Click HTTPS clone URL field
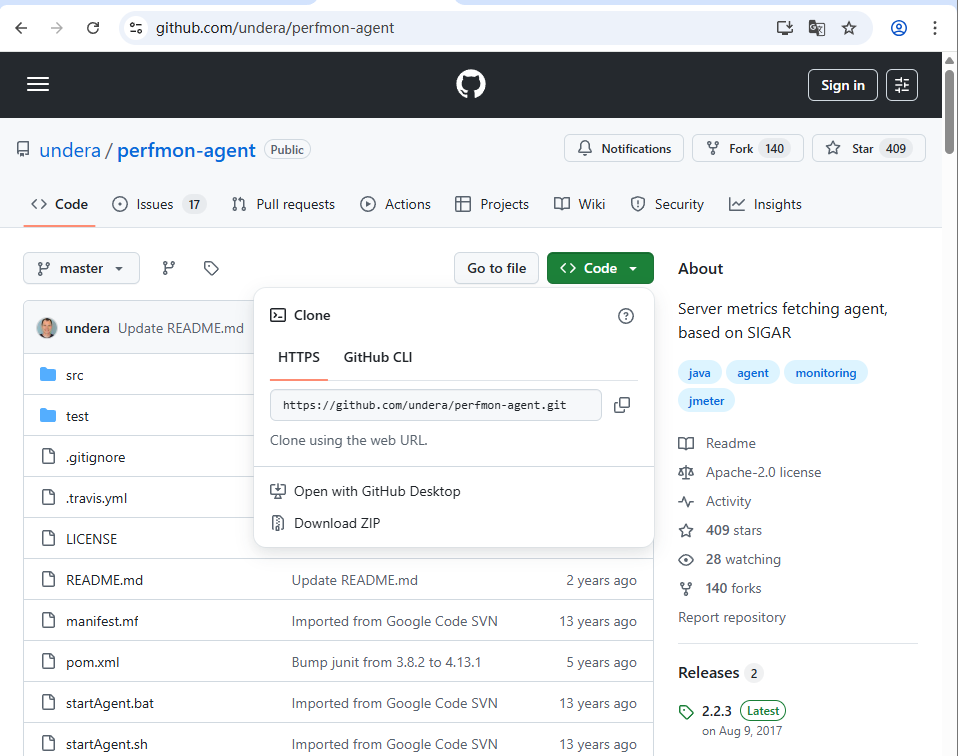 436,405
